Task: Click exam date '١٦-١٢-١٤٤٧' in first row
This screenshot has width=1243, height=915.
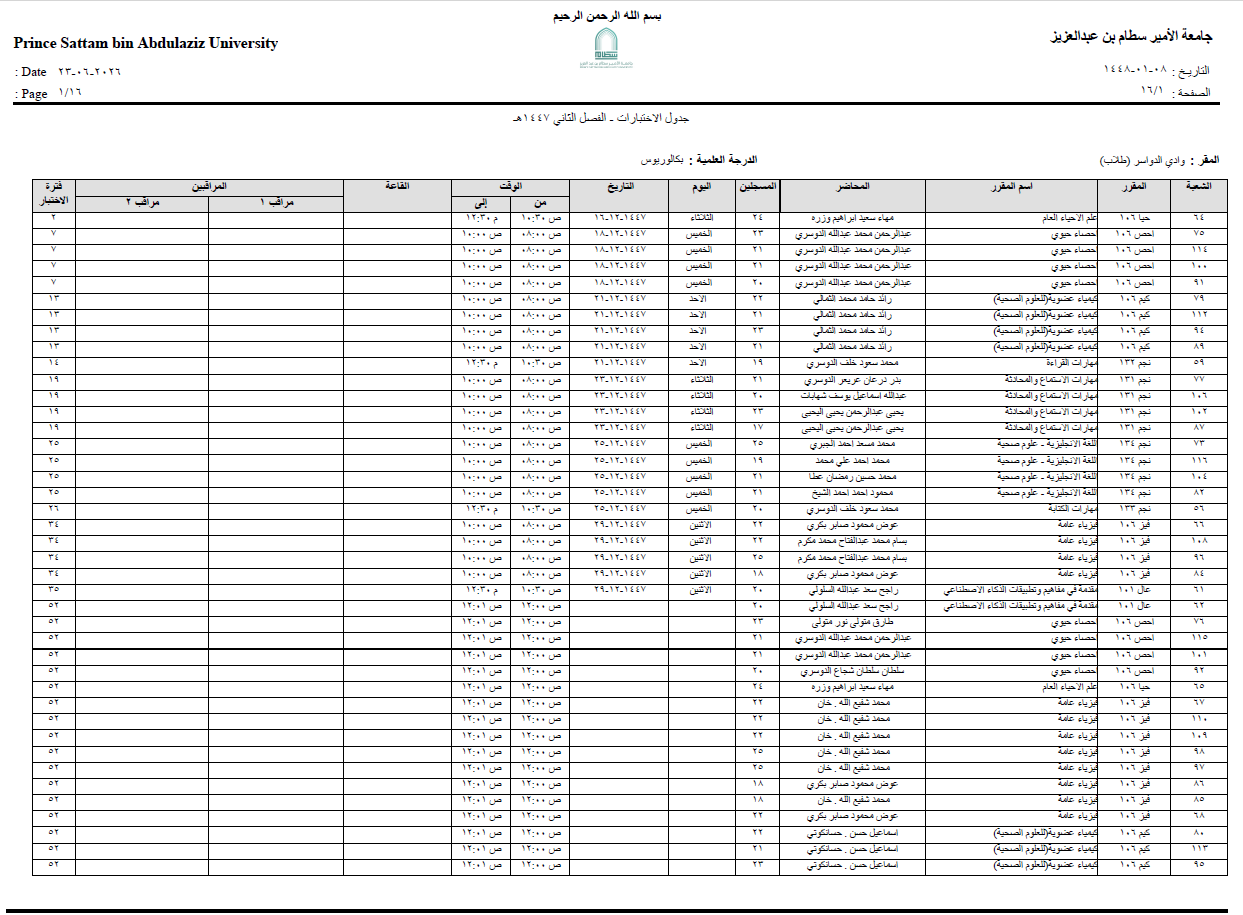Action: (619, 217)
